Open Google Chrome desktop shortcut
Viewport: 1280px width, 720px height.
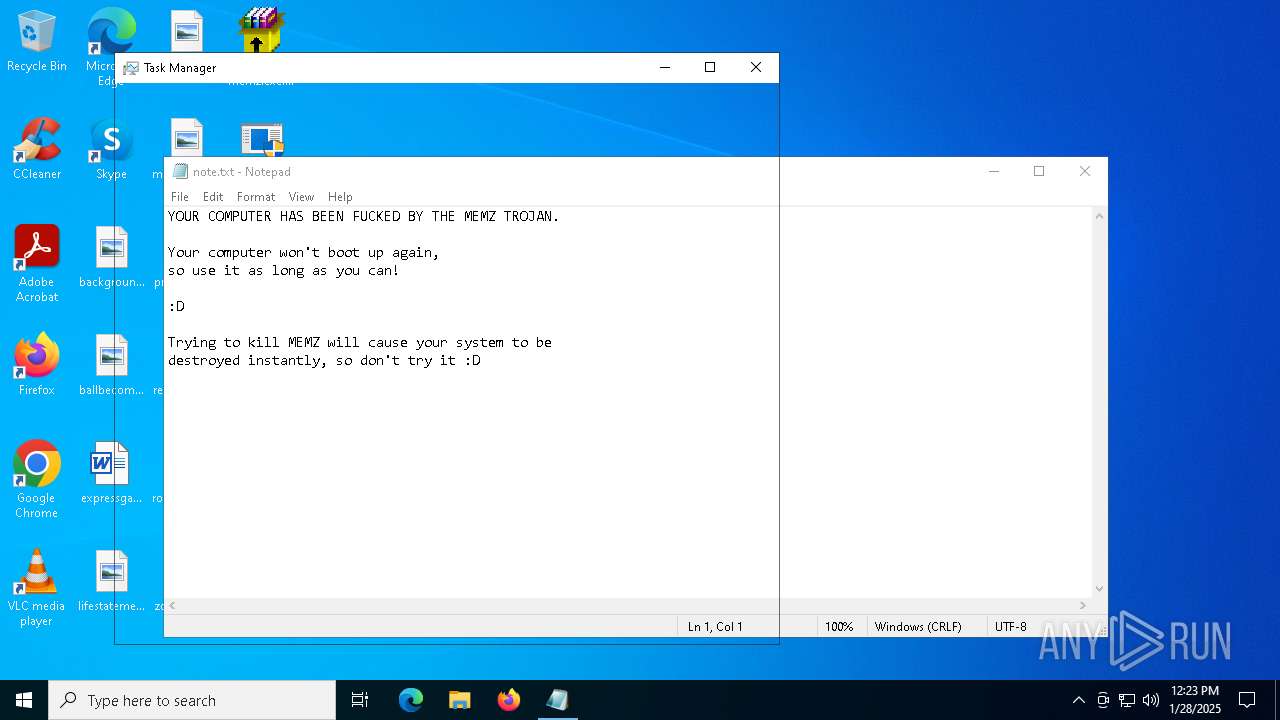coord(37,479)
